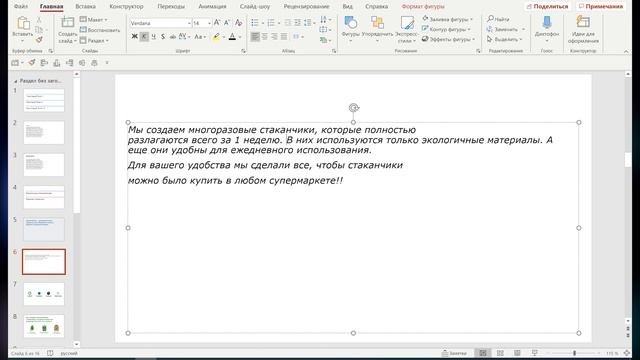640x360 pixels.
Task: Switch to slide sorter view in status bar
Action: click(500, 353)
